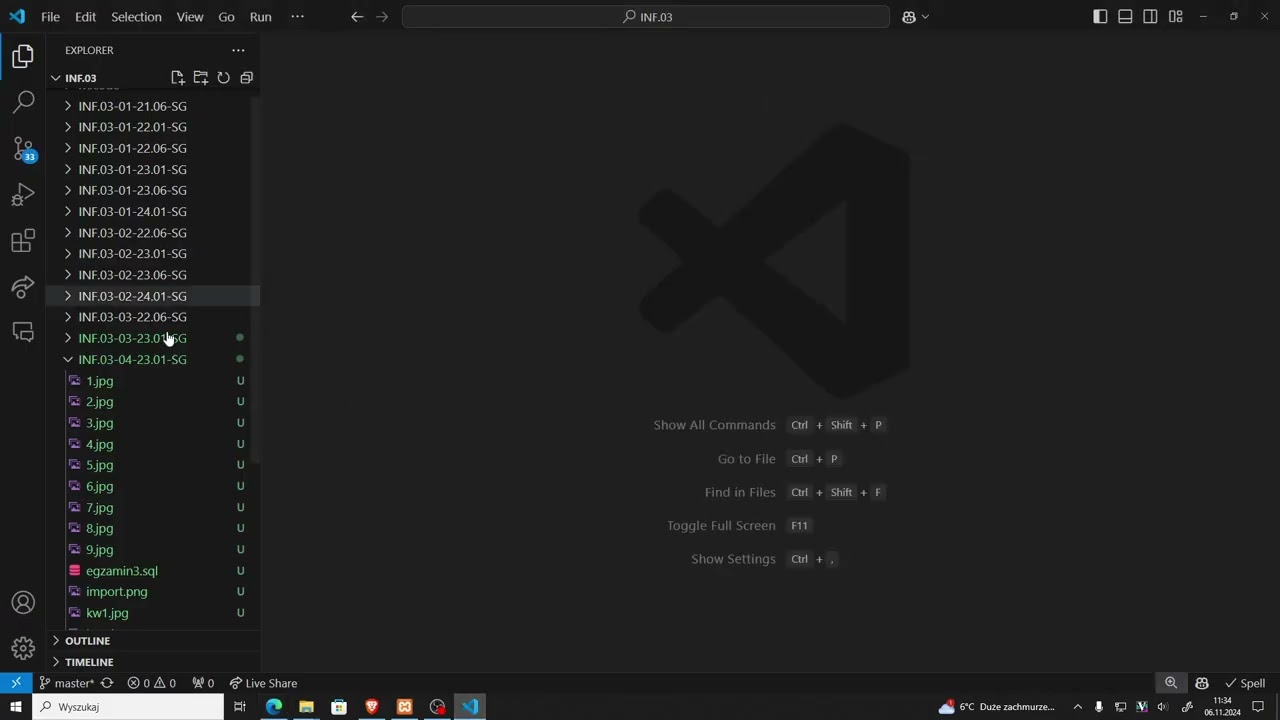Click the remote window icon in status bar
This screenshot has height=720, width=1280.
[x=16, y=683]
